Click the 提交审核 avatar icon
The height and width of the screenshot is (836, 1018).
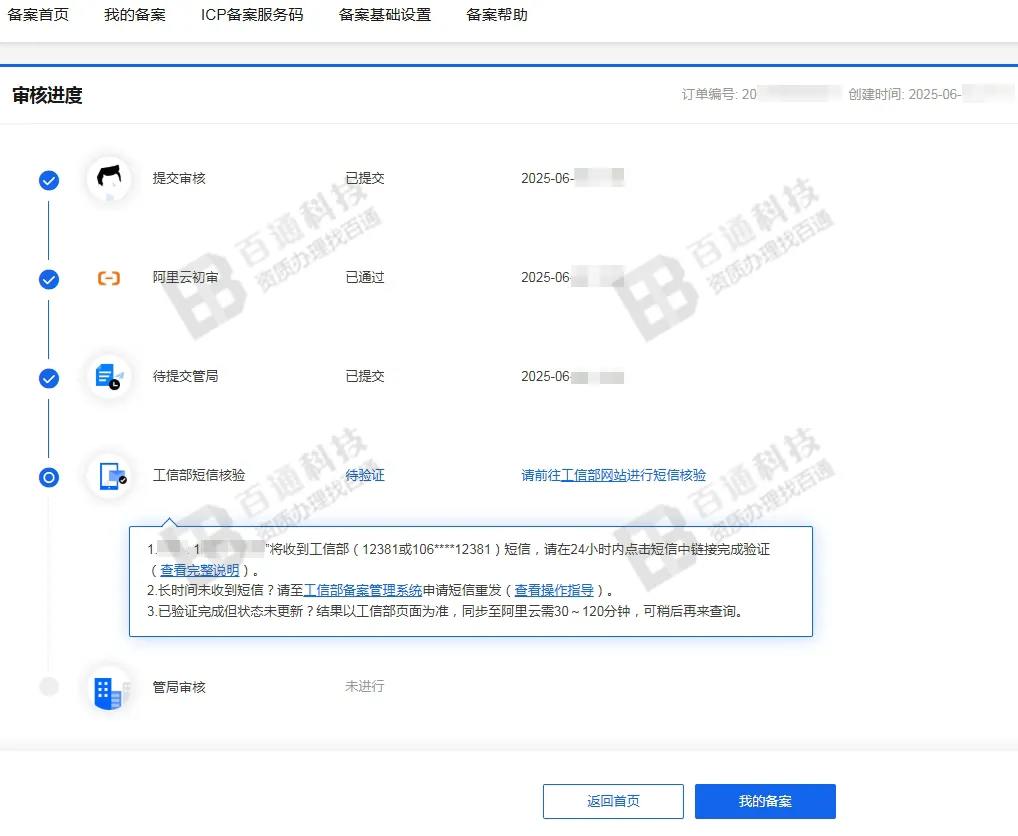click(x=109, y=178)
